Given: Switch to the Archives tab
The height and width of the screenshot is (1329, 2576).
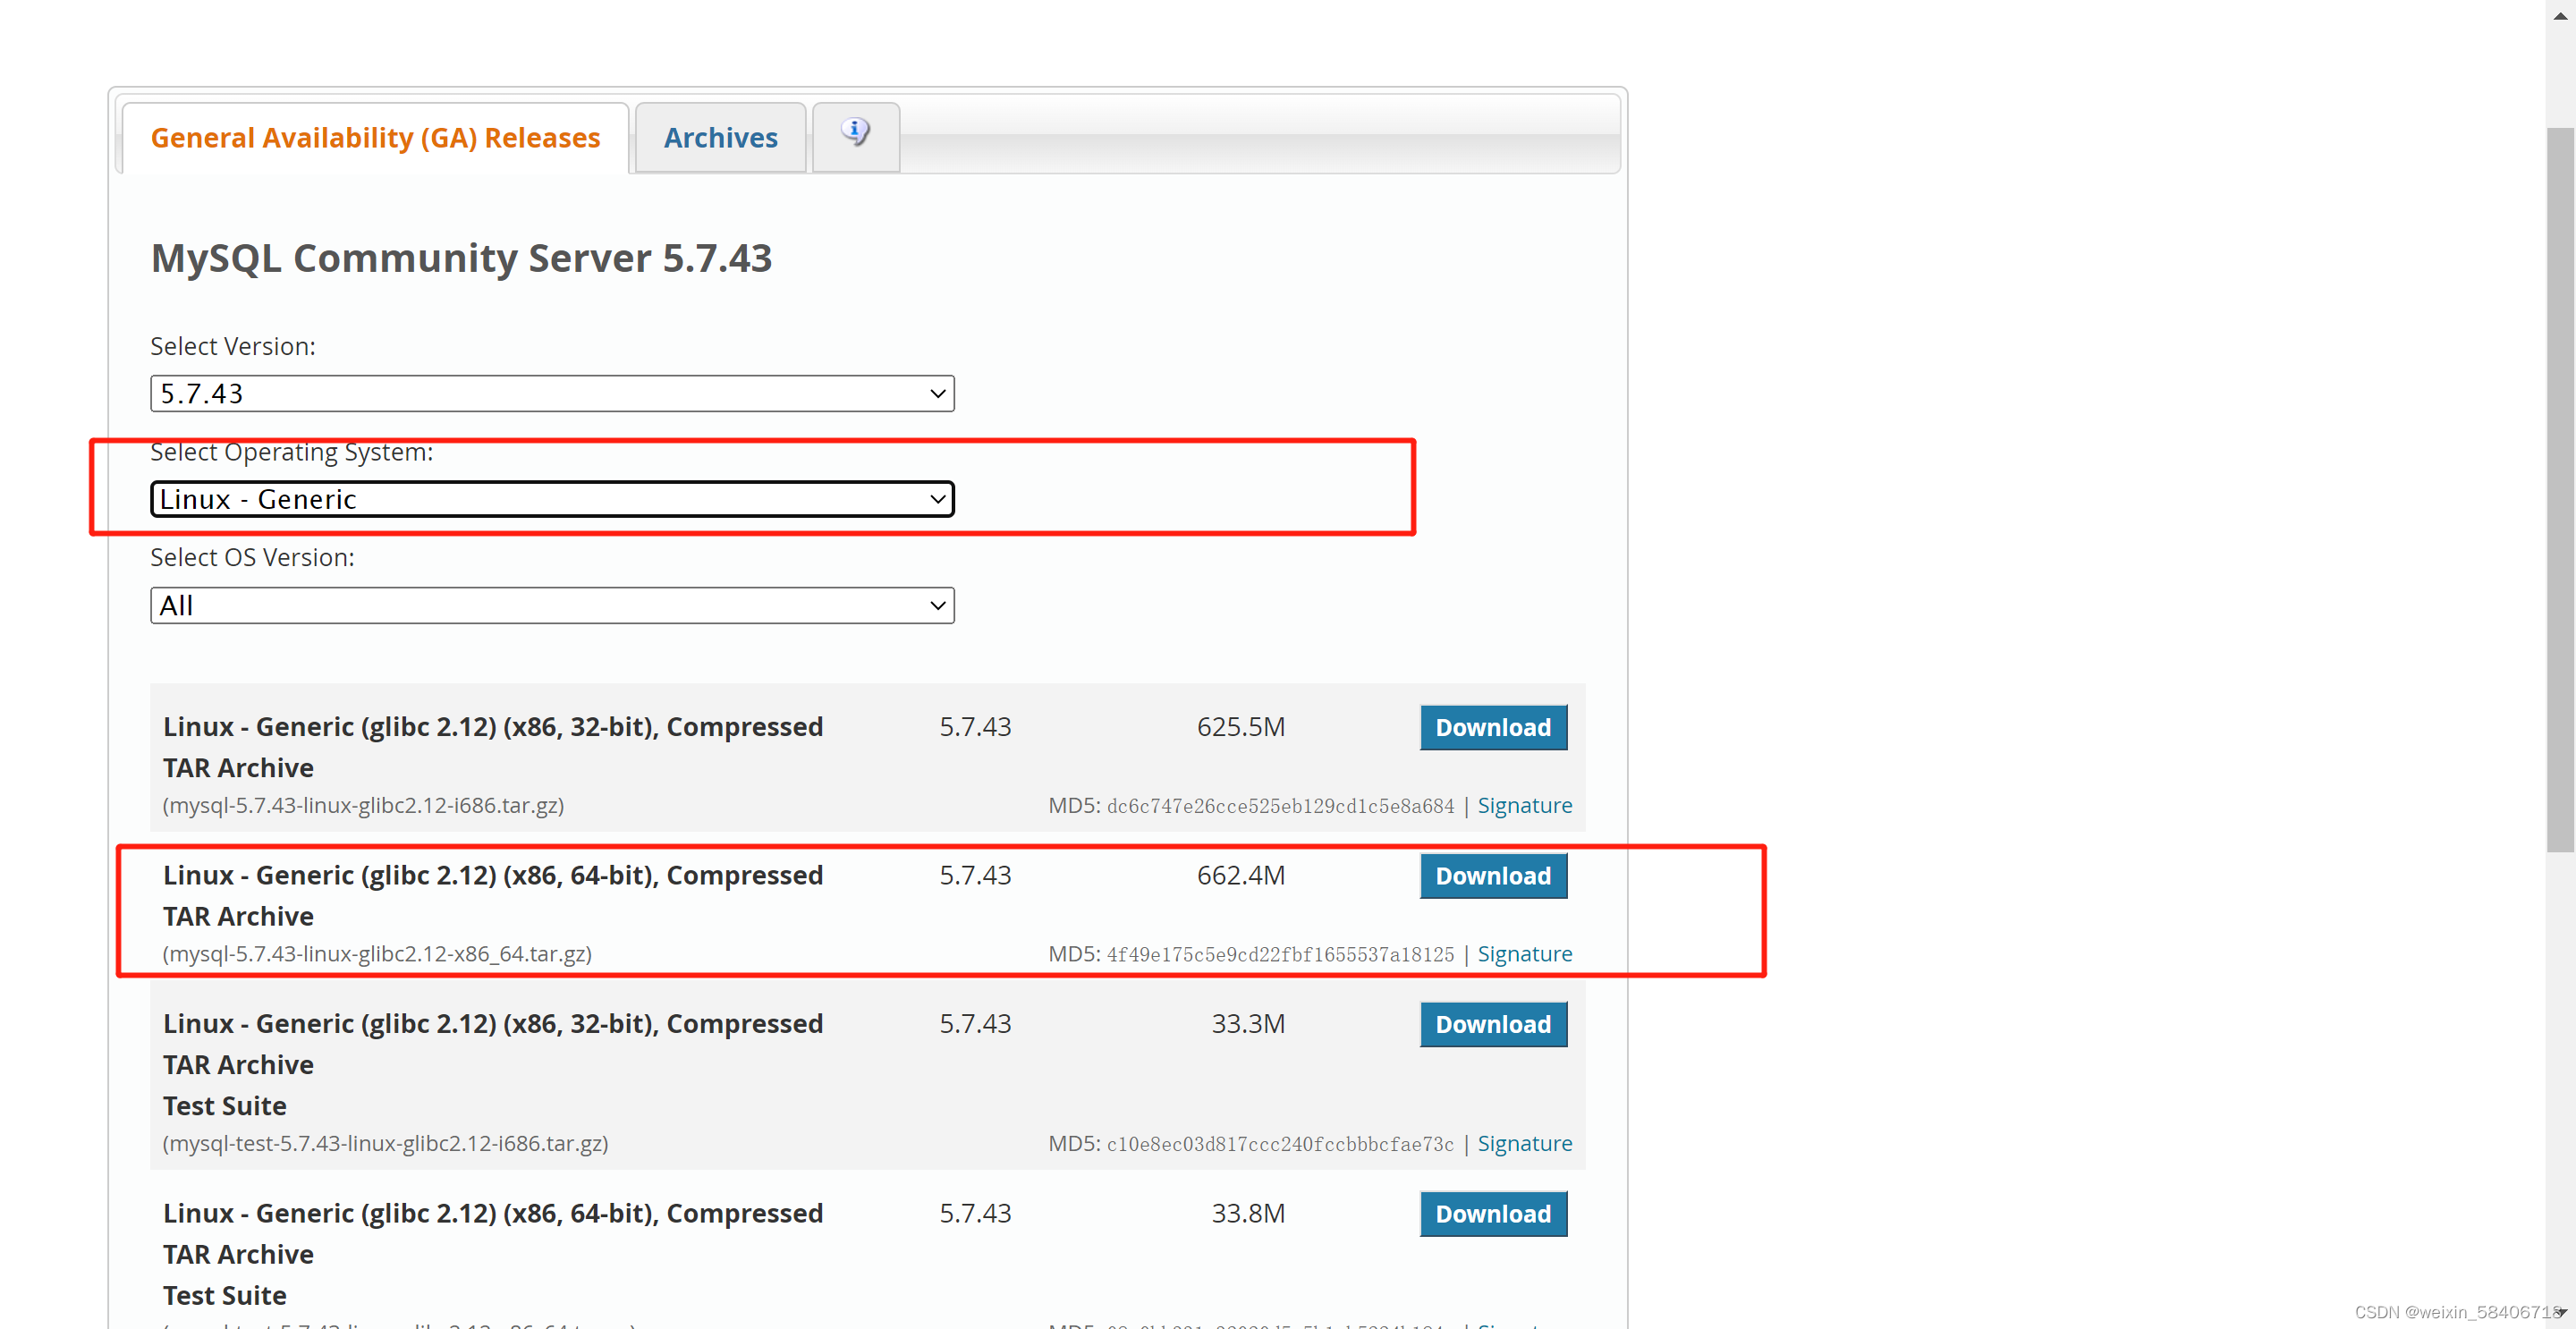Looking at the screenshot, I should tap(720, 138).
